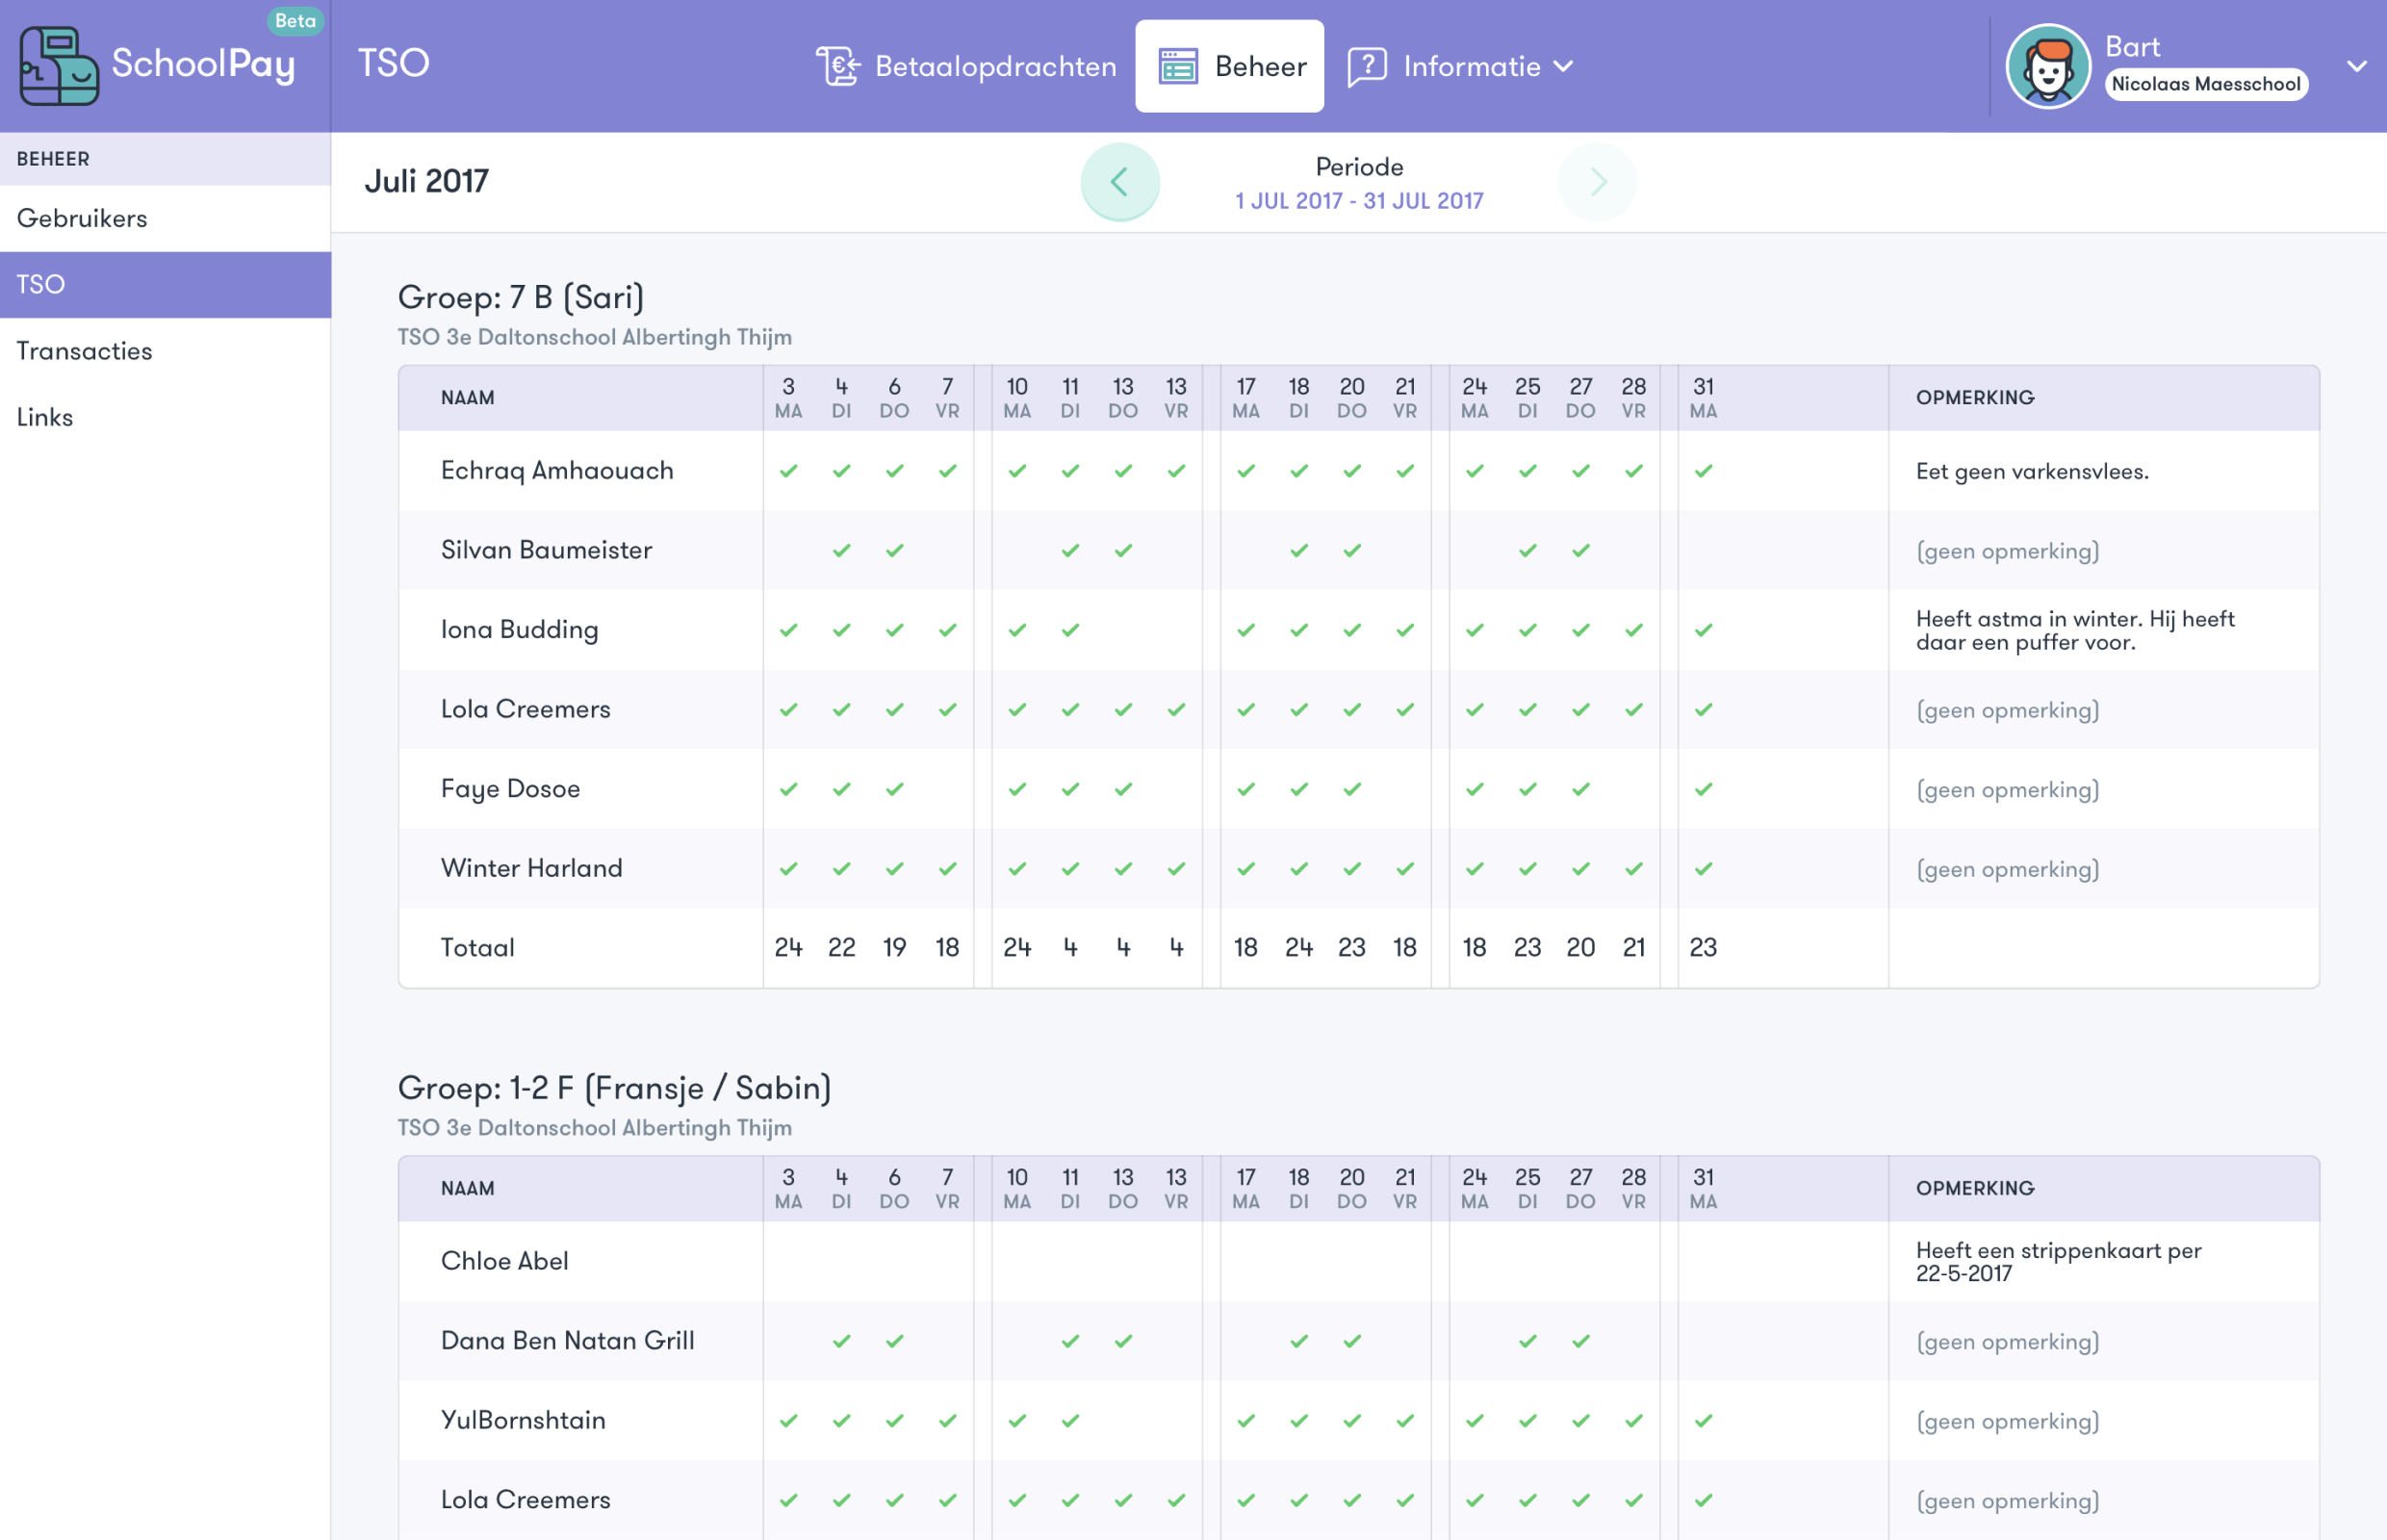Click the Informatie question bubble icon

point(1366,66)
